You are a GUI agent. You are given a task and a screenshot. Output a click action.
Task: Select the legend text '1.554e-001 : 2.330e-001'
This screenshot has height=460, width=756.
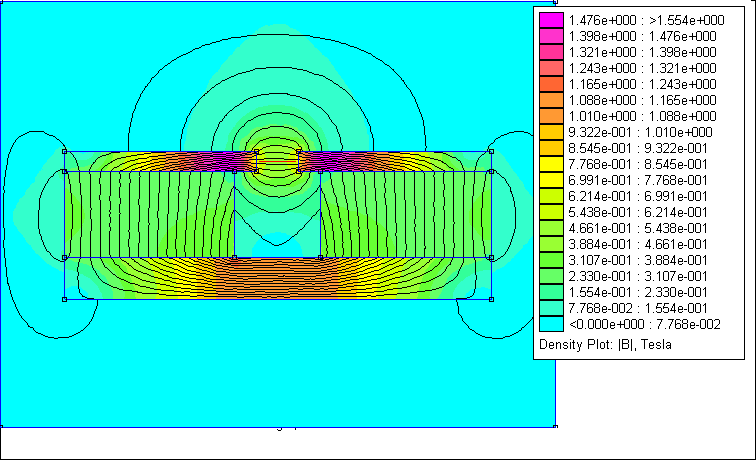(638, 292)
